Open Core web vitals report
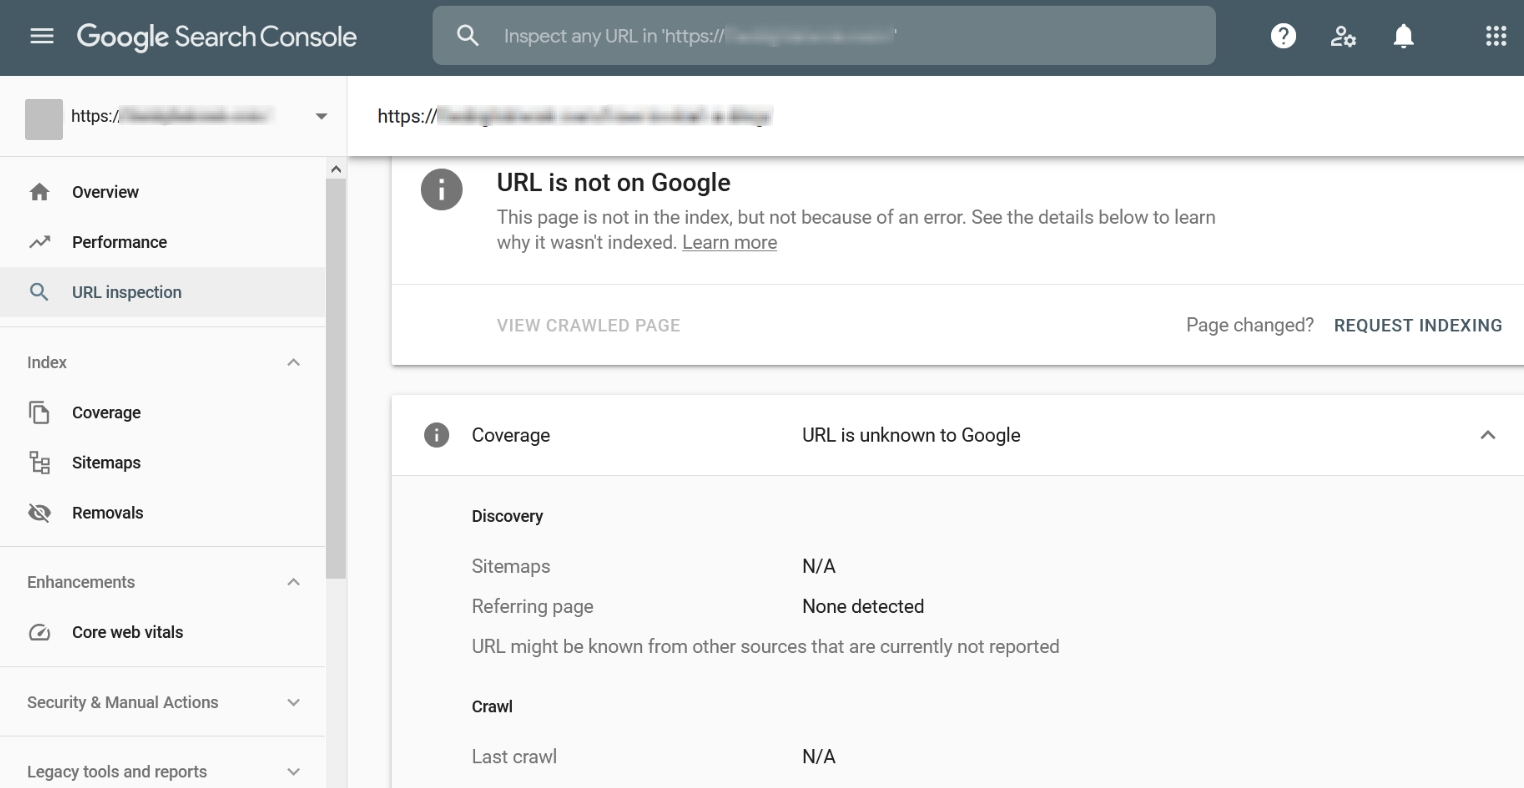This screenshot has width=1524, height=788. click(x=163, y=632)
